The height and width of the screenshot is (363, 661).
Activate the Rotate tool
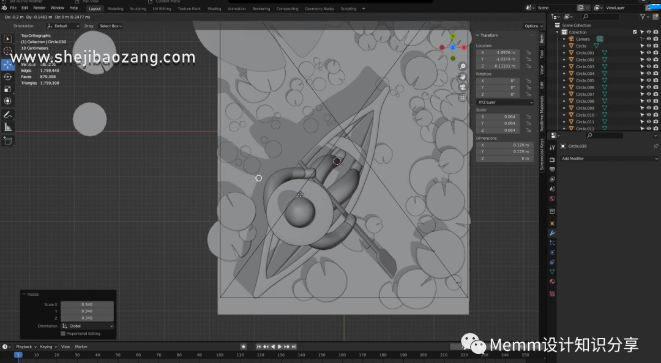coord(8,77)
